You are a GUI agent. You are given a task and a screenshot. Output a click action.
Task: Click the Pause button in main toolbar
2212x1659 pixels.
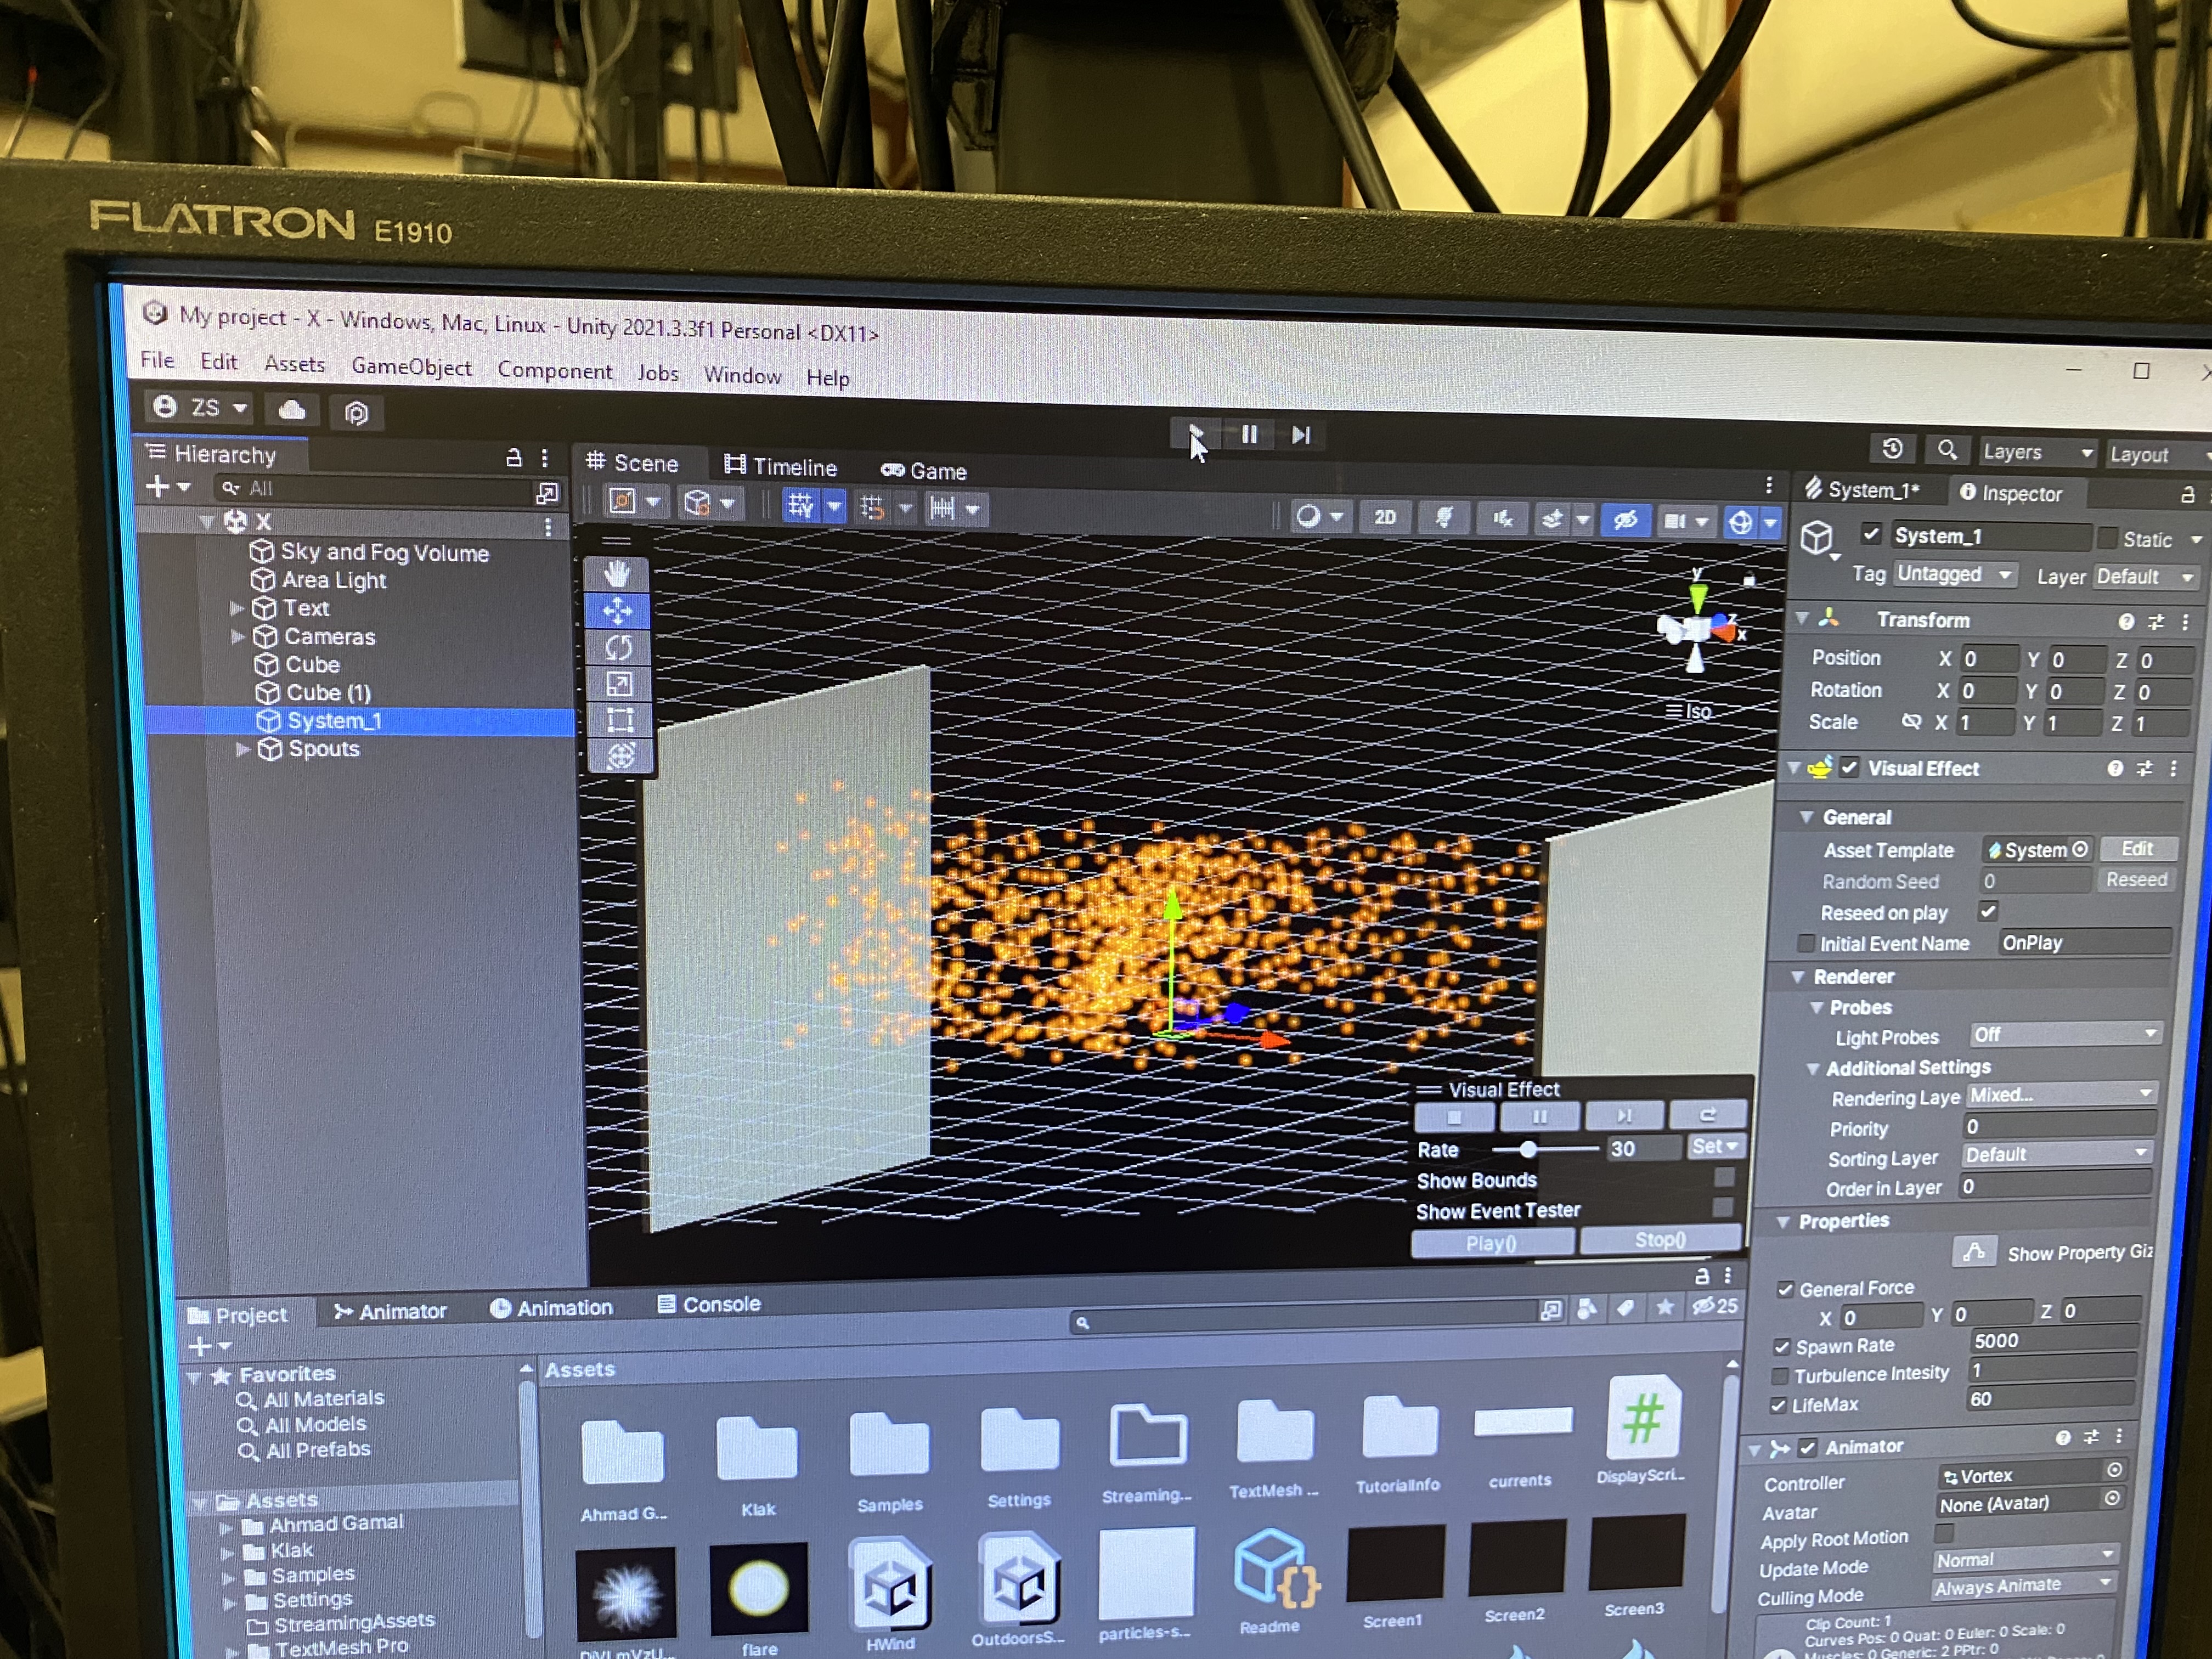click(x=1249, y=435)
